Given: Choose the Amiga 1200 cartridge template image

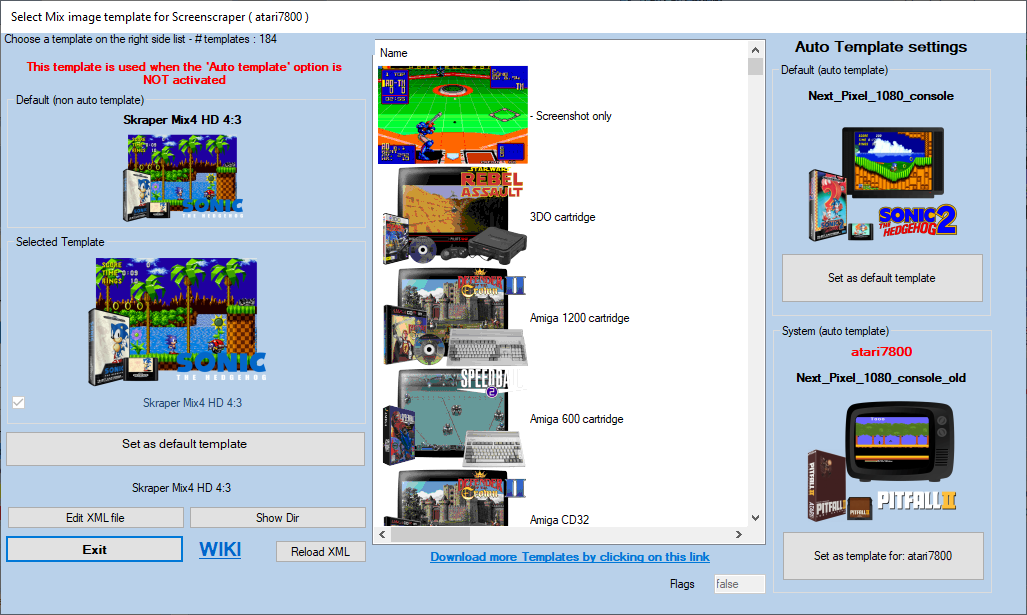Looking at the screenshot, I should [x=453, y=318].
